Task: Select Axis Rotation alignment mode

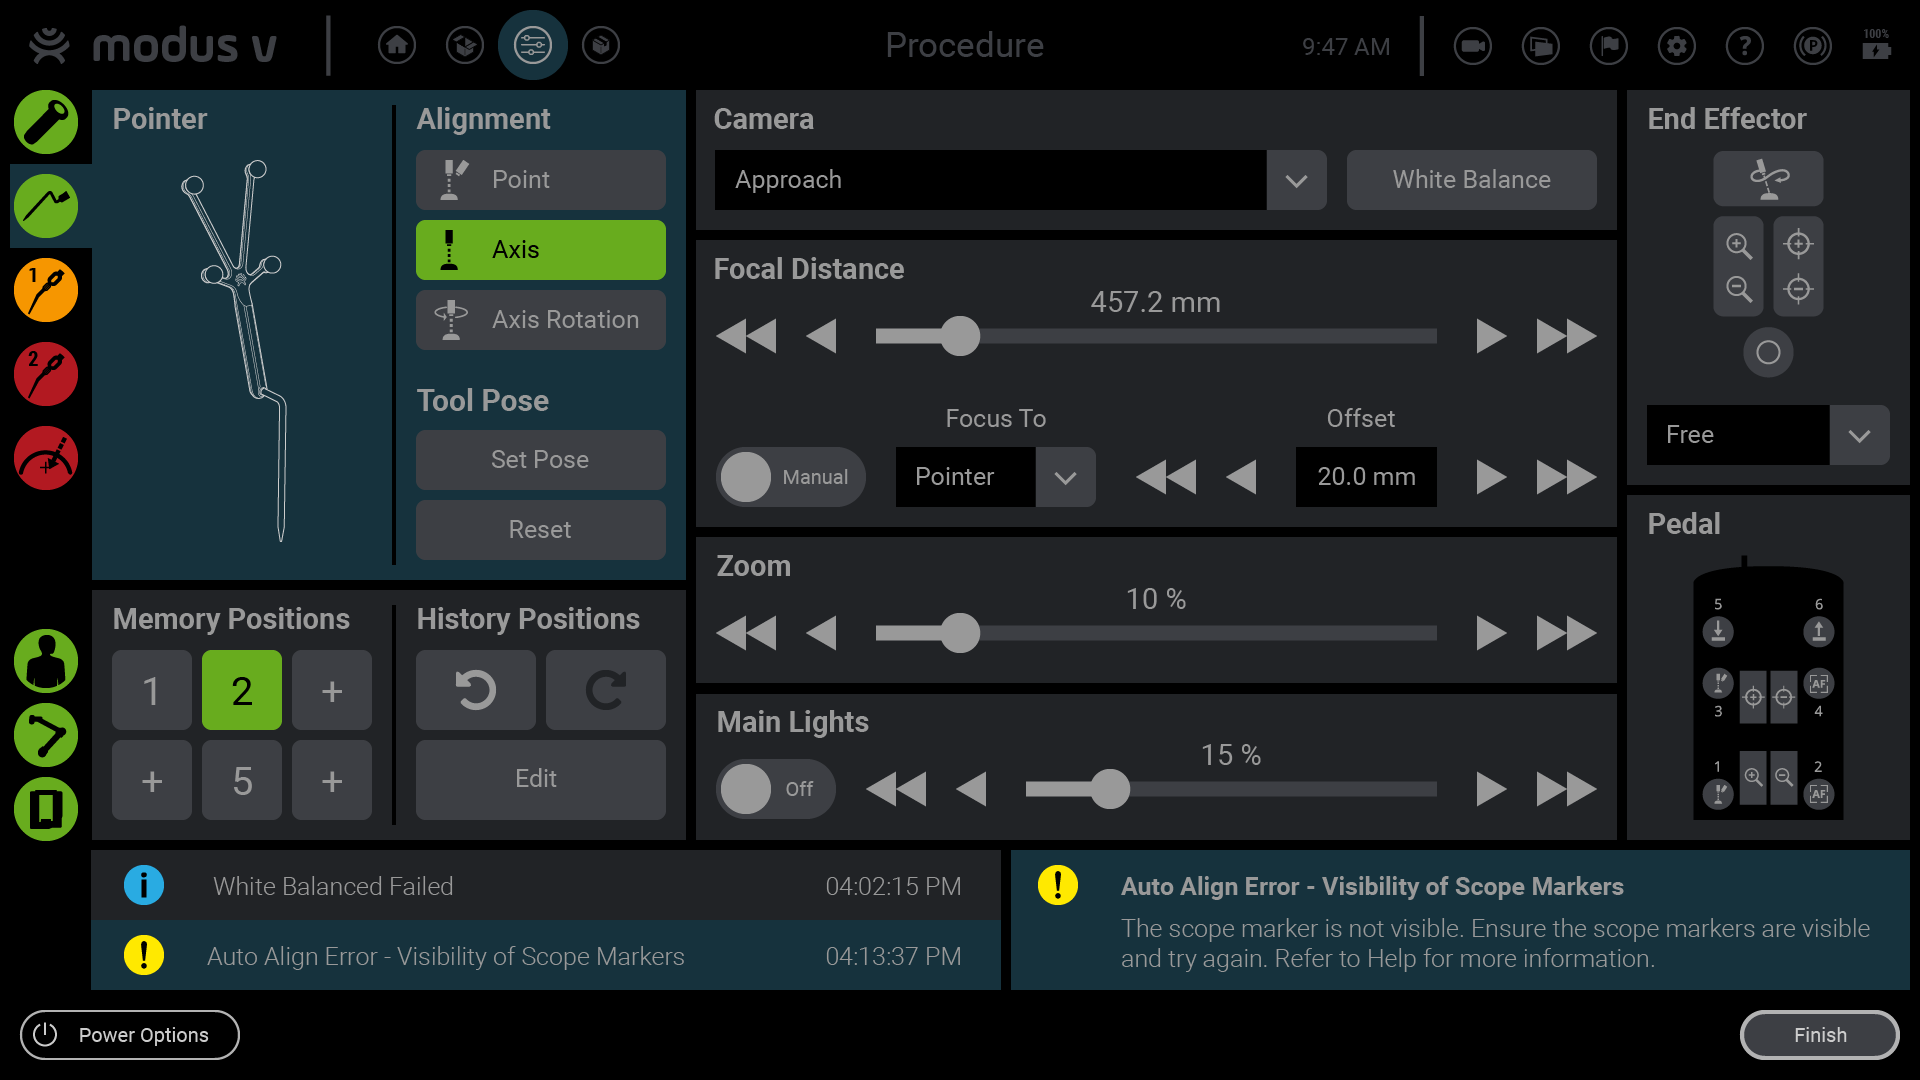Action: click(540, 320)
